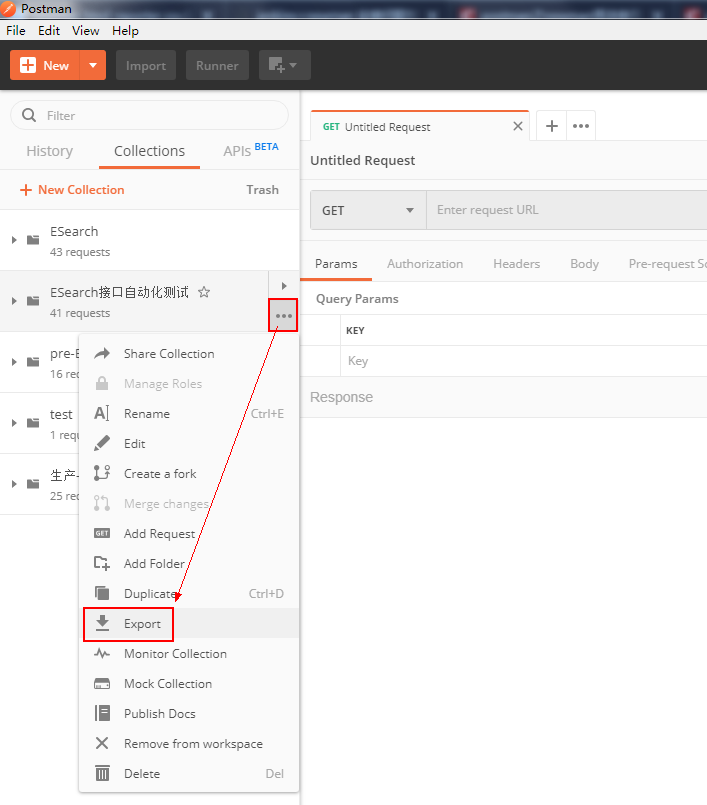
Task: Click the GET badge Add Request icon
Action: coord(102,533)
